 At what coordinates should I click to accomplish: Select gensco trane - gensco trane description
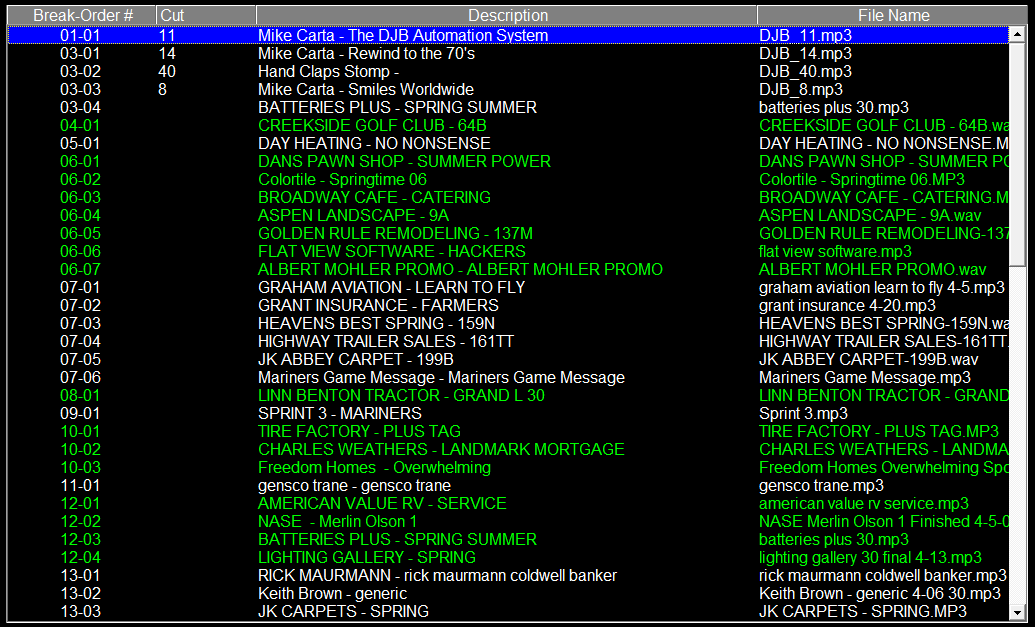[x=354, y=485]
